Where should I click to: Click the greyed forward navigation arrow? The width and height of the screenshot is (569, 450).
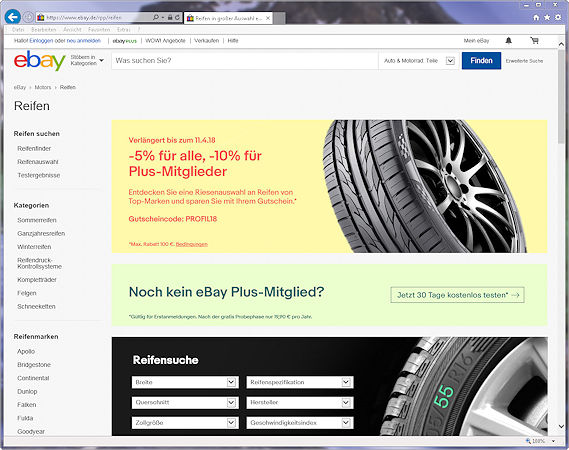coord(28,17)
